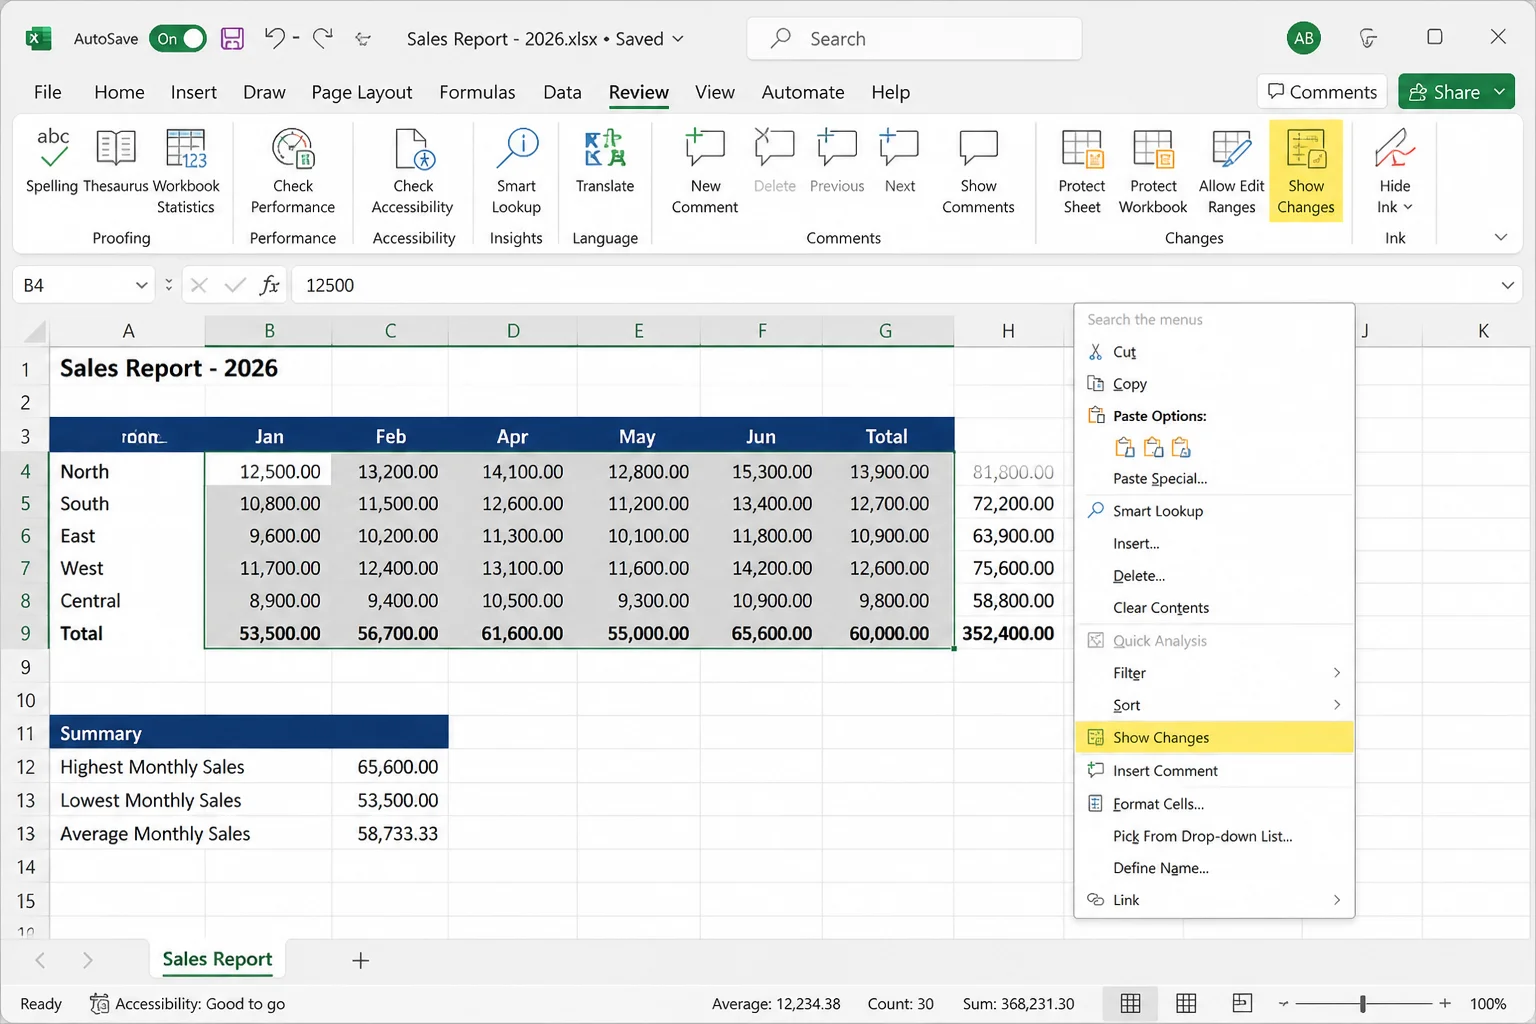Switch to Page Break Preview in status bar

pyautogui.click(x=1242, y=1003)
